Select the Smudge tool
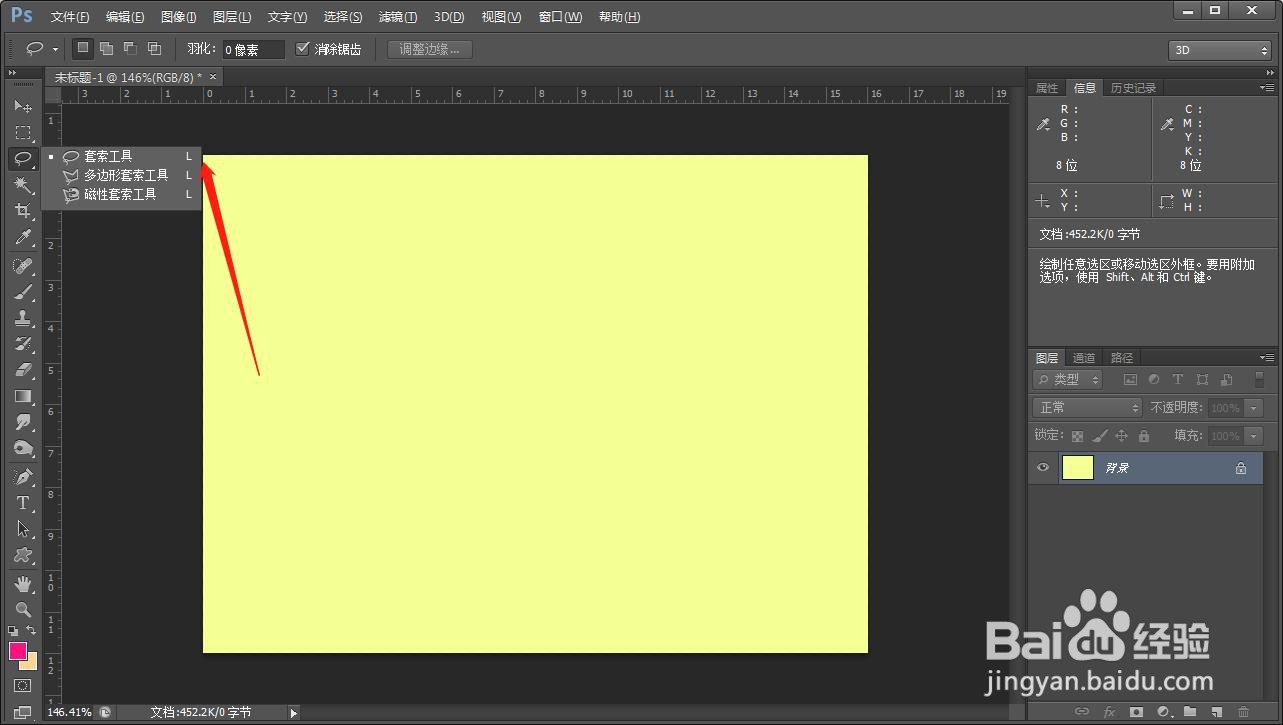Viewport: 1283px width, 725px height. pyautogui.click(x=22, y=422)
